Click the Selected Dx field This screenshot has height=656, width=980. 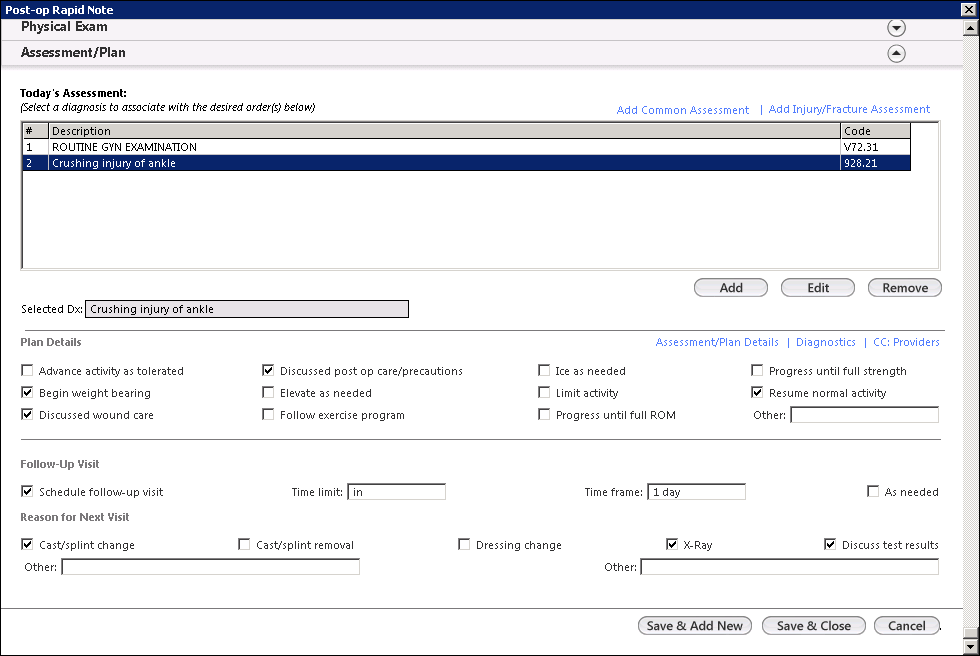pos(247,309)
